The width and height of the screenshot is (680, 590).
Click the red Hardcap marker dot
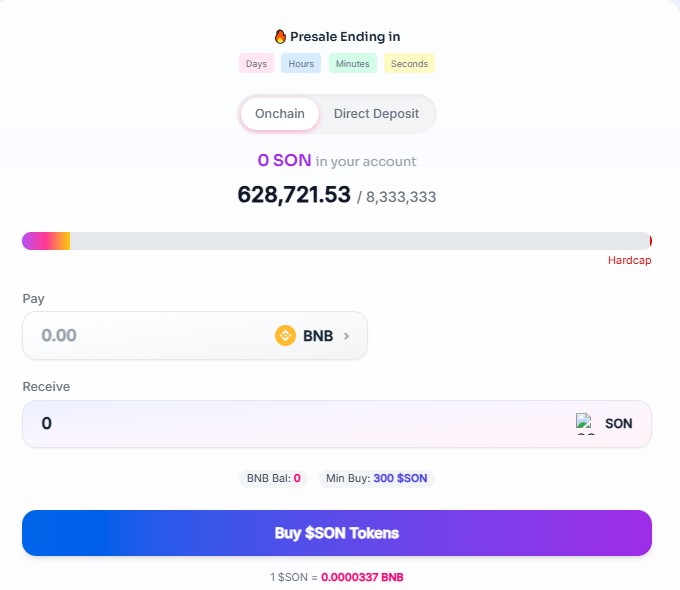[650, 241]
